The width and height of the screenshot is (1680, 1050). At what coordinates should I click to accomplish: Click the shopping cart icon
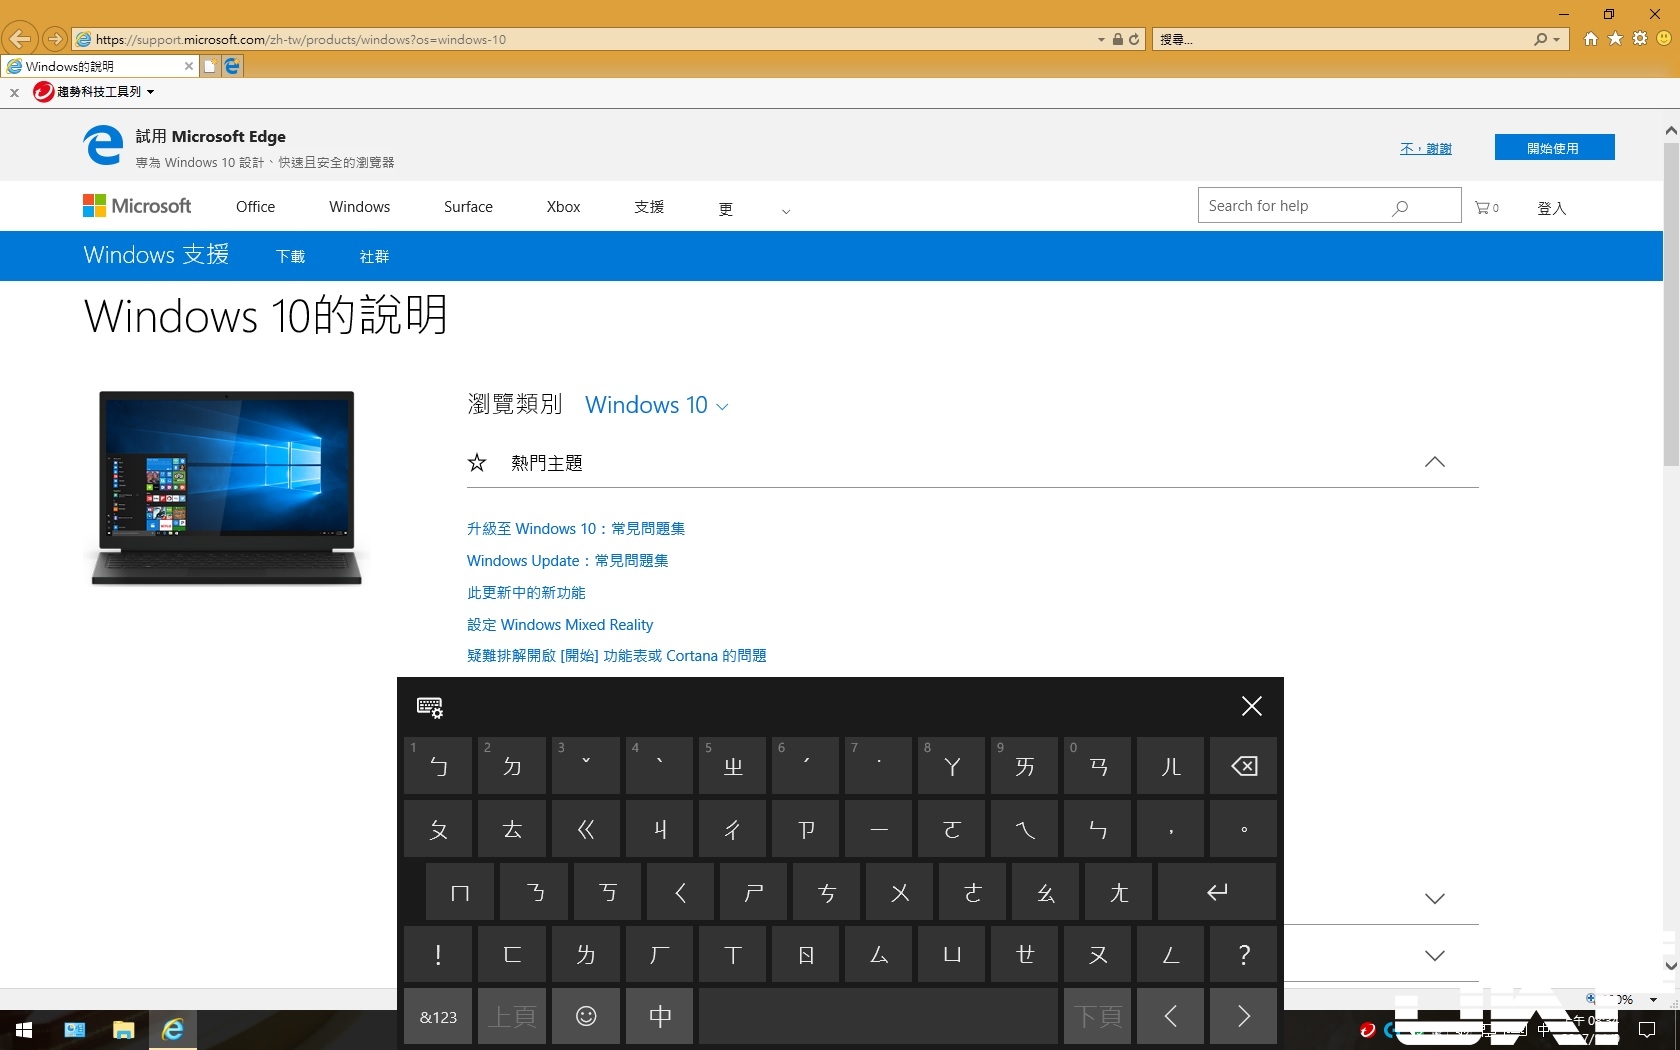pyautogui.click(x=1483, y=207)
